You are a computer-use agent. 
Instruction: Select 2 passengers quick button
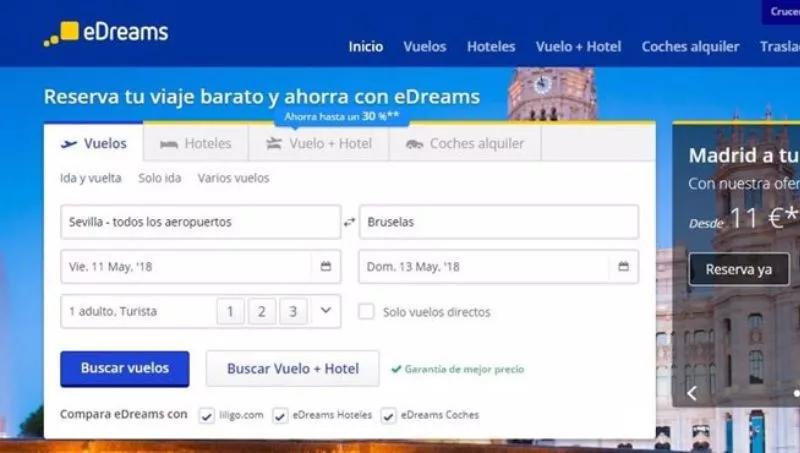coord(261,312)
